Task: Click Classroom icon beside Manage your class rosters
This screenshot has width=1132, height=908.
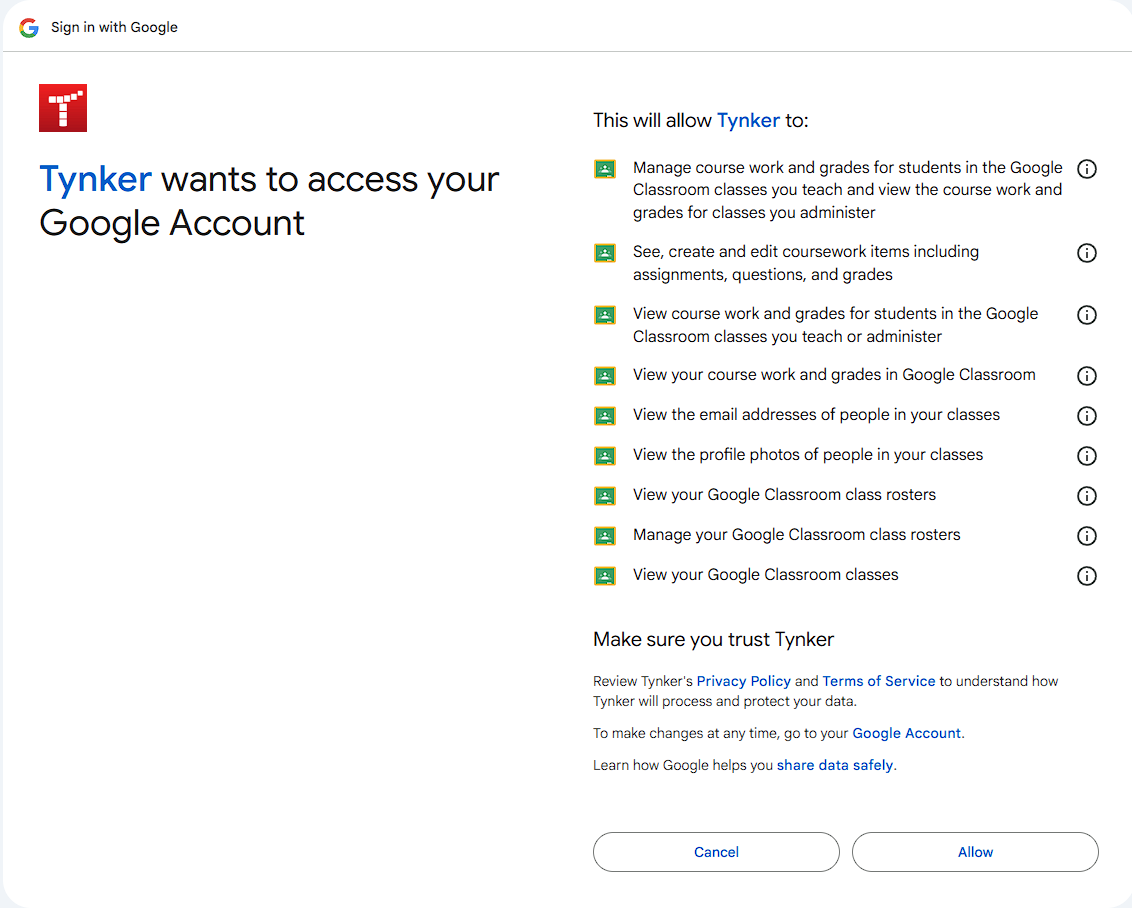Action: coord(605,536)
